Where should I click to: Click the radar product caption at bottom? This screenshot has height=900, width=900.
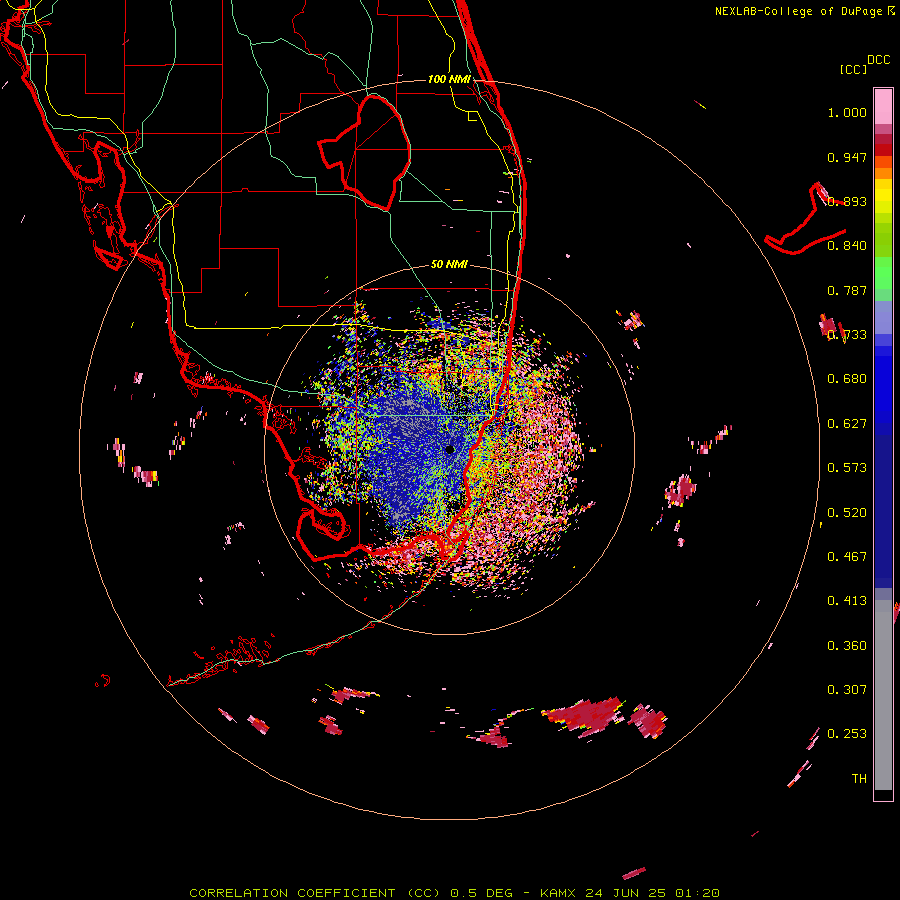[x=454, y=893]
